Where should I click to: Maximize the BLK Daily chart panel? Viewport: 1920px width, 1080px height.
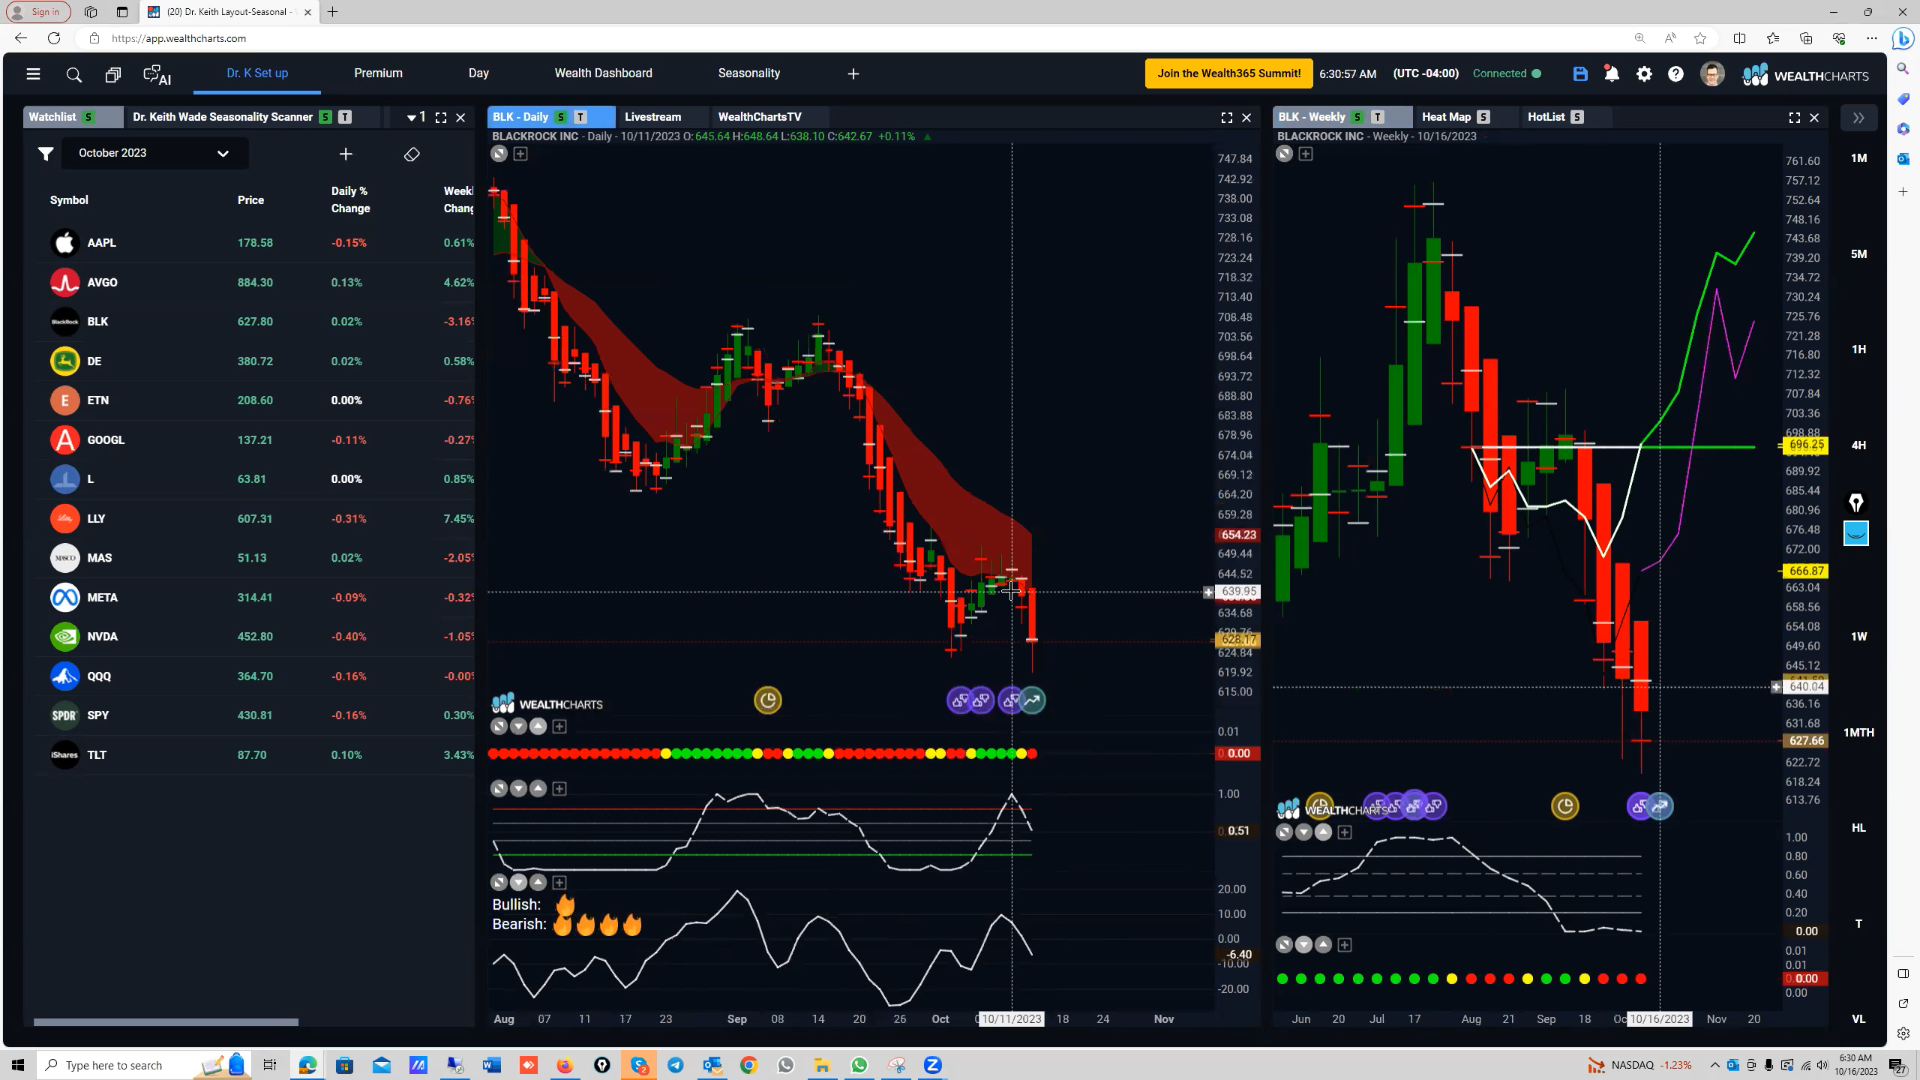coord(1227,117)
